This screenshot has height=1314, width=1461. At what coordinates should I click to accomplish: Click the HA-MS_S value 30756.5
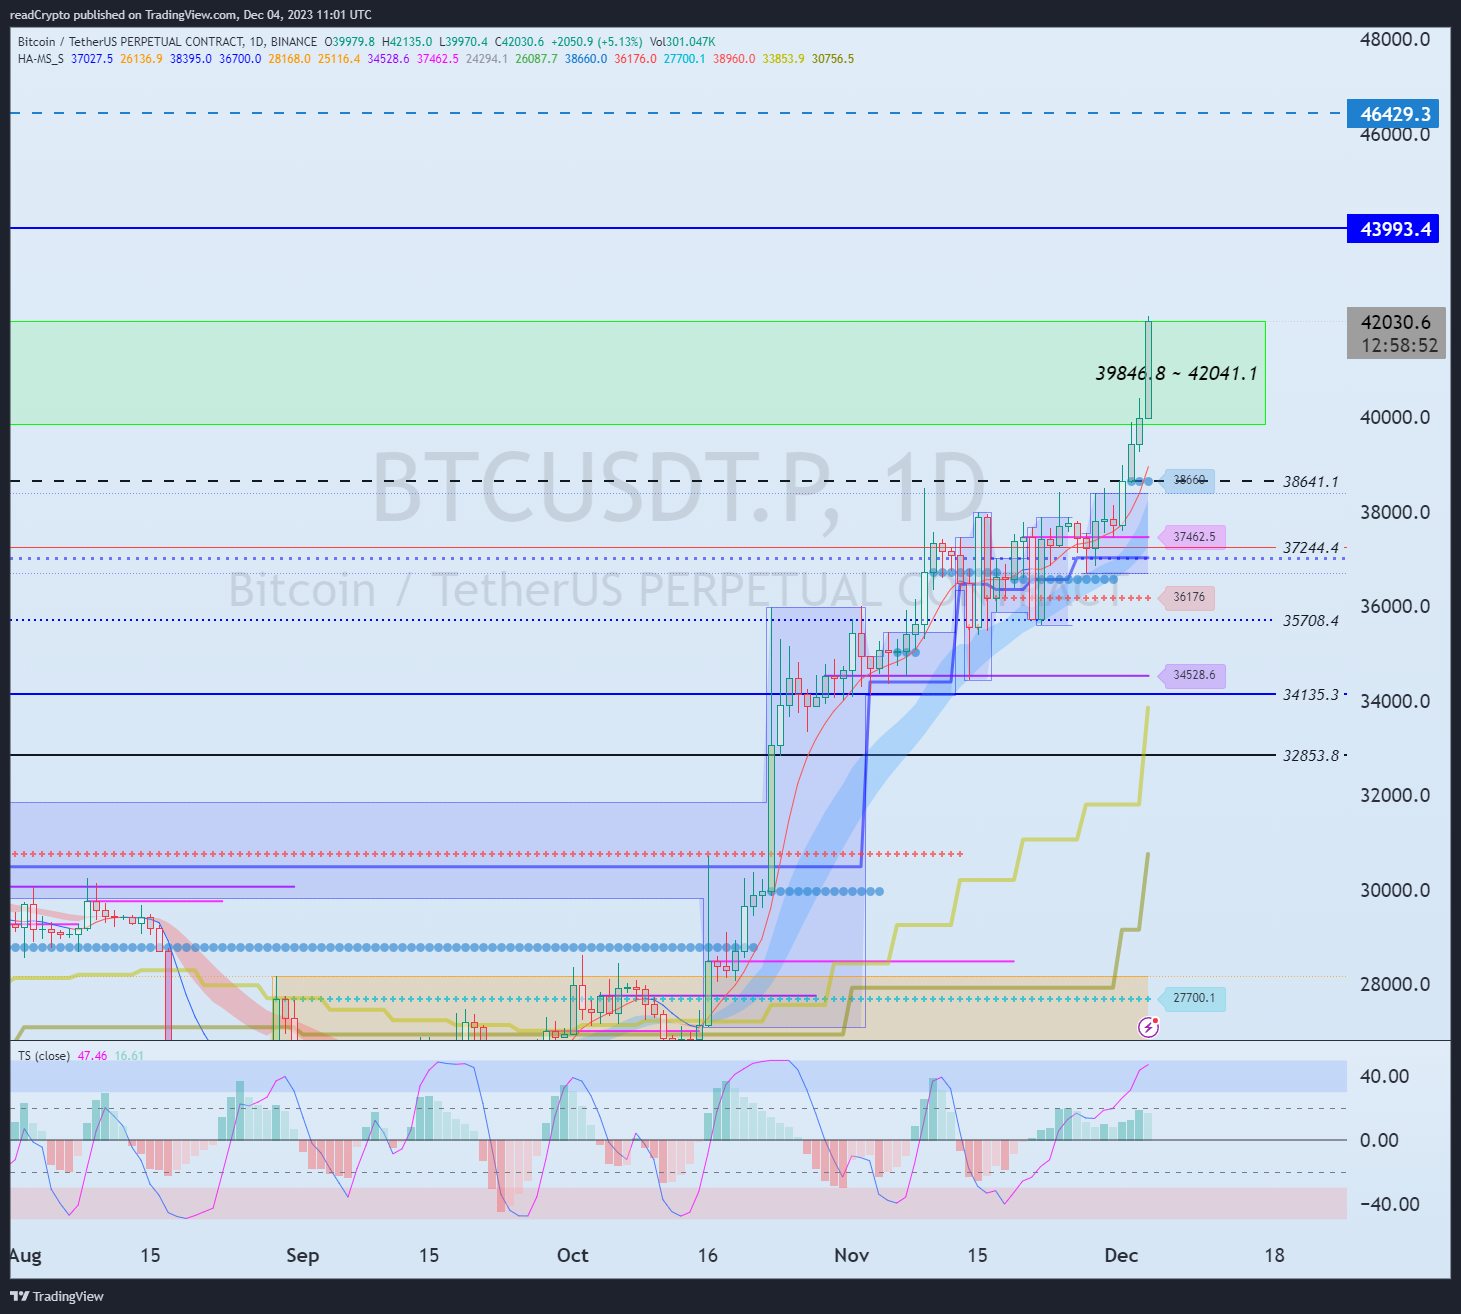(833, 59)
